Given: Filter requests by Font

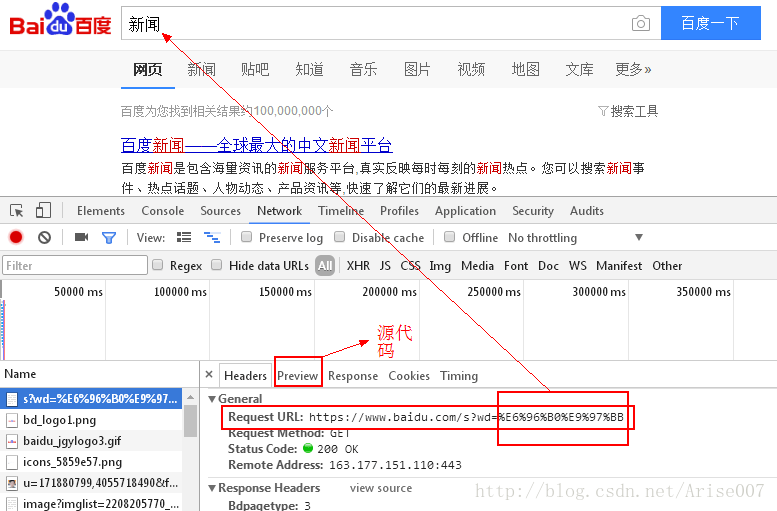Looking at the screenshot, I should [x=516, y=266].
